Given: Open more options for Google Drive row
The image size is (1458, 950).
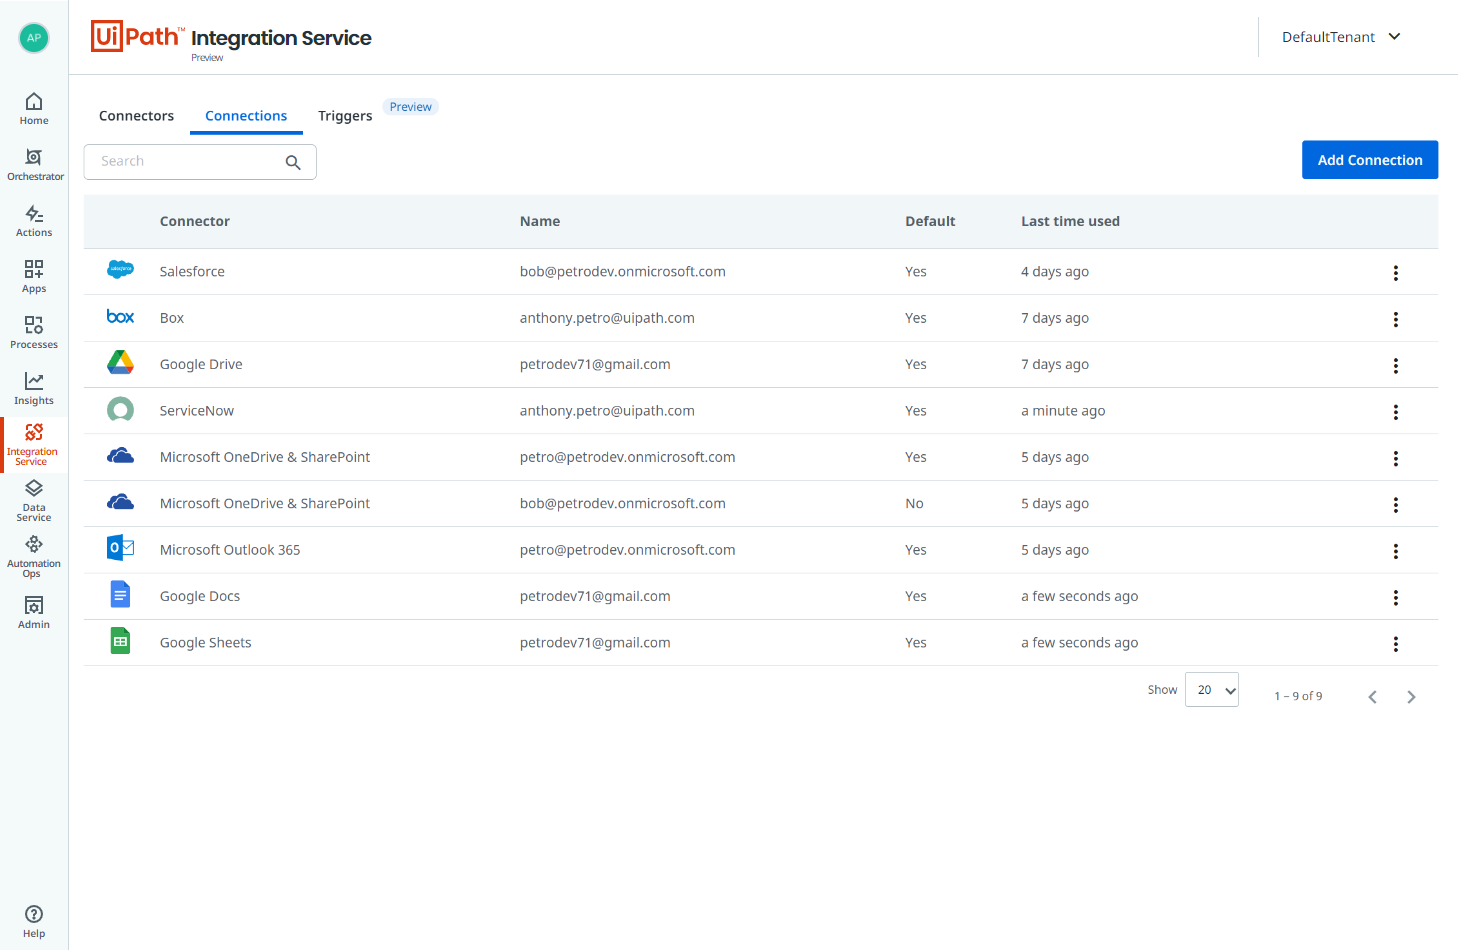Looking at the screenshot, I should pos(1396,366).
